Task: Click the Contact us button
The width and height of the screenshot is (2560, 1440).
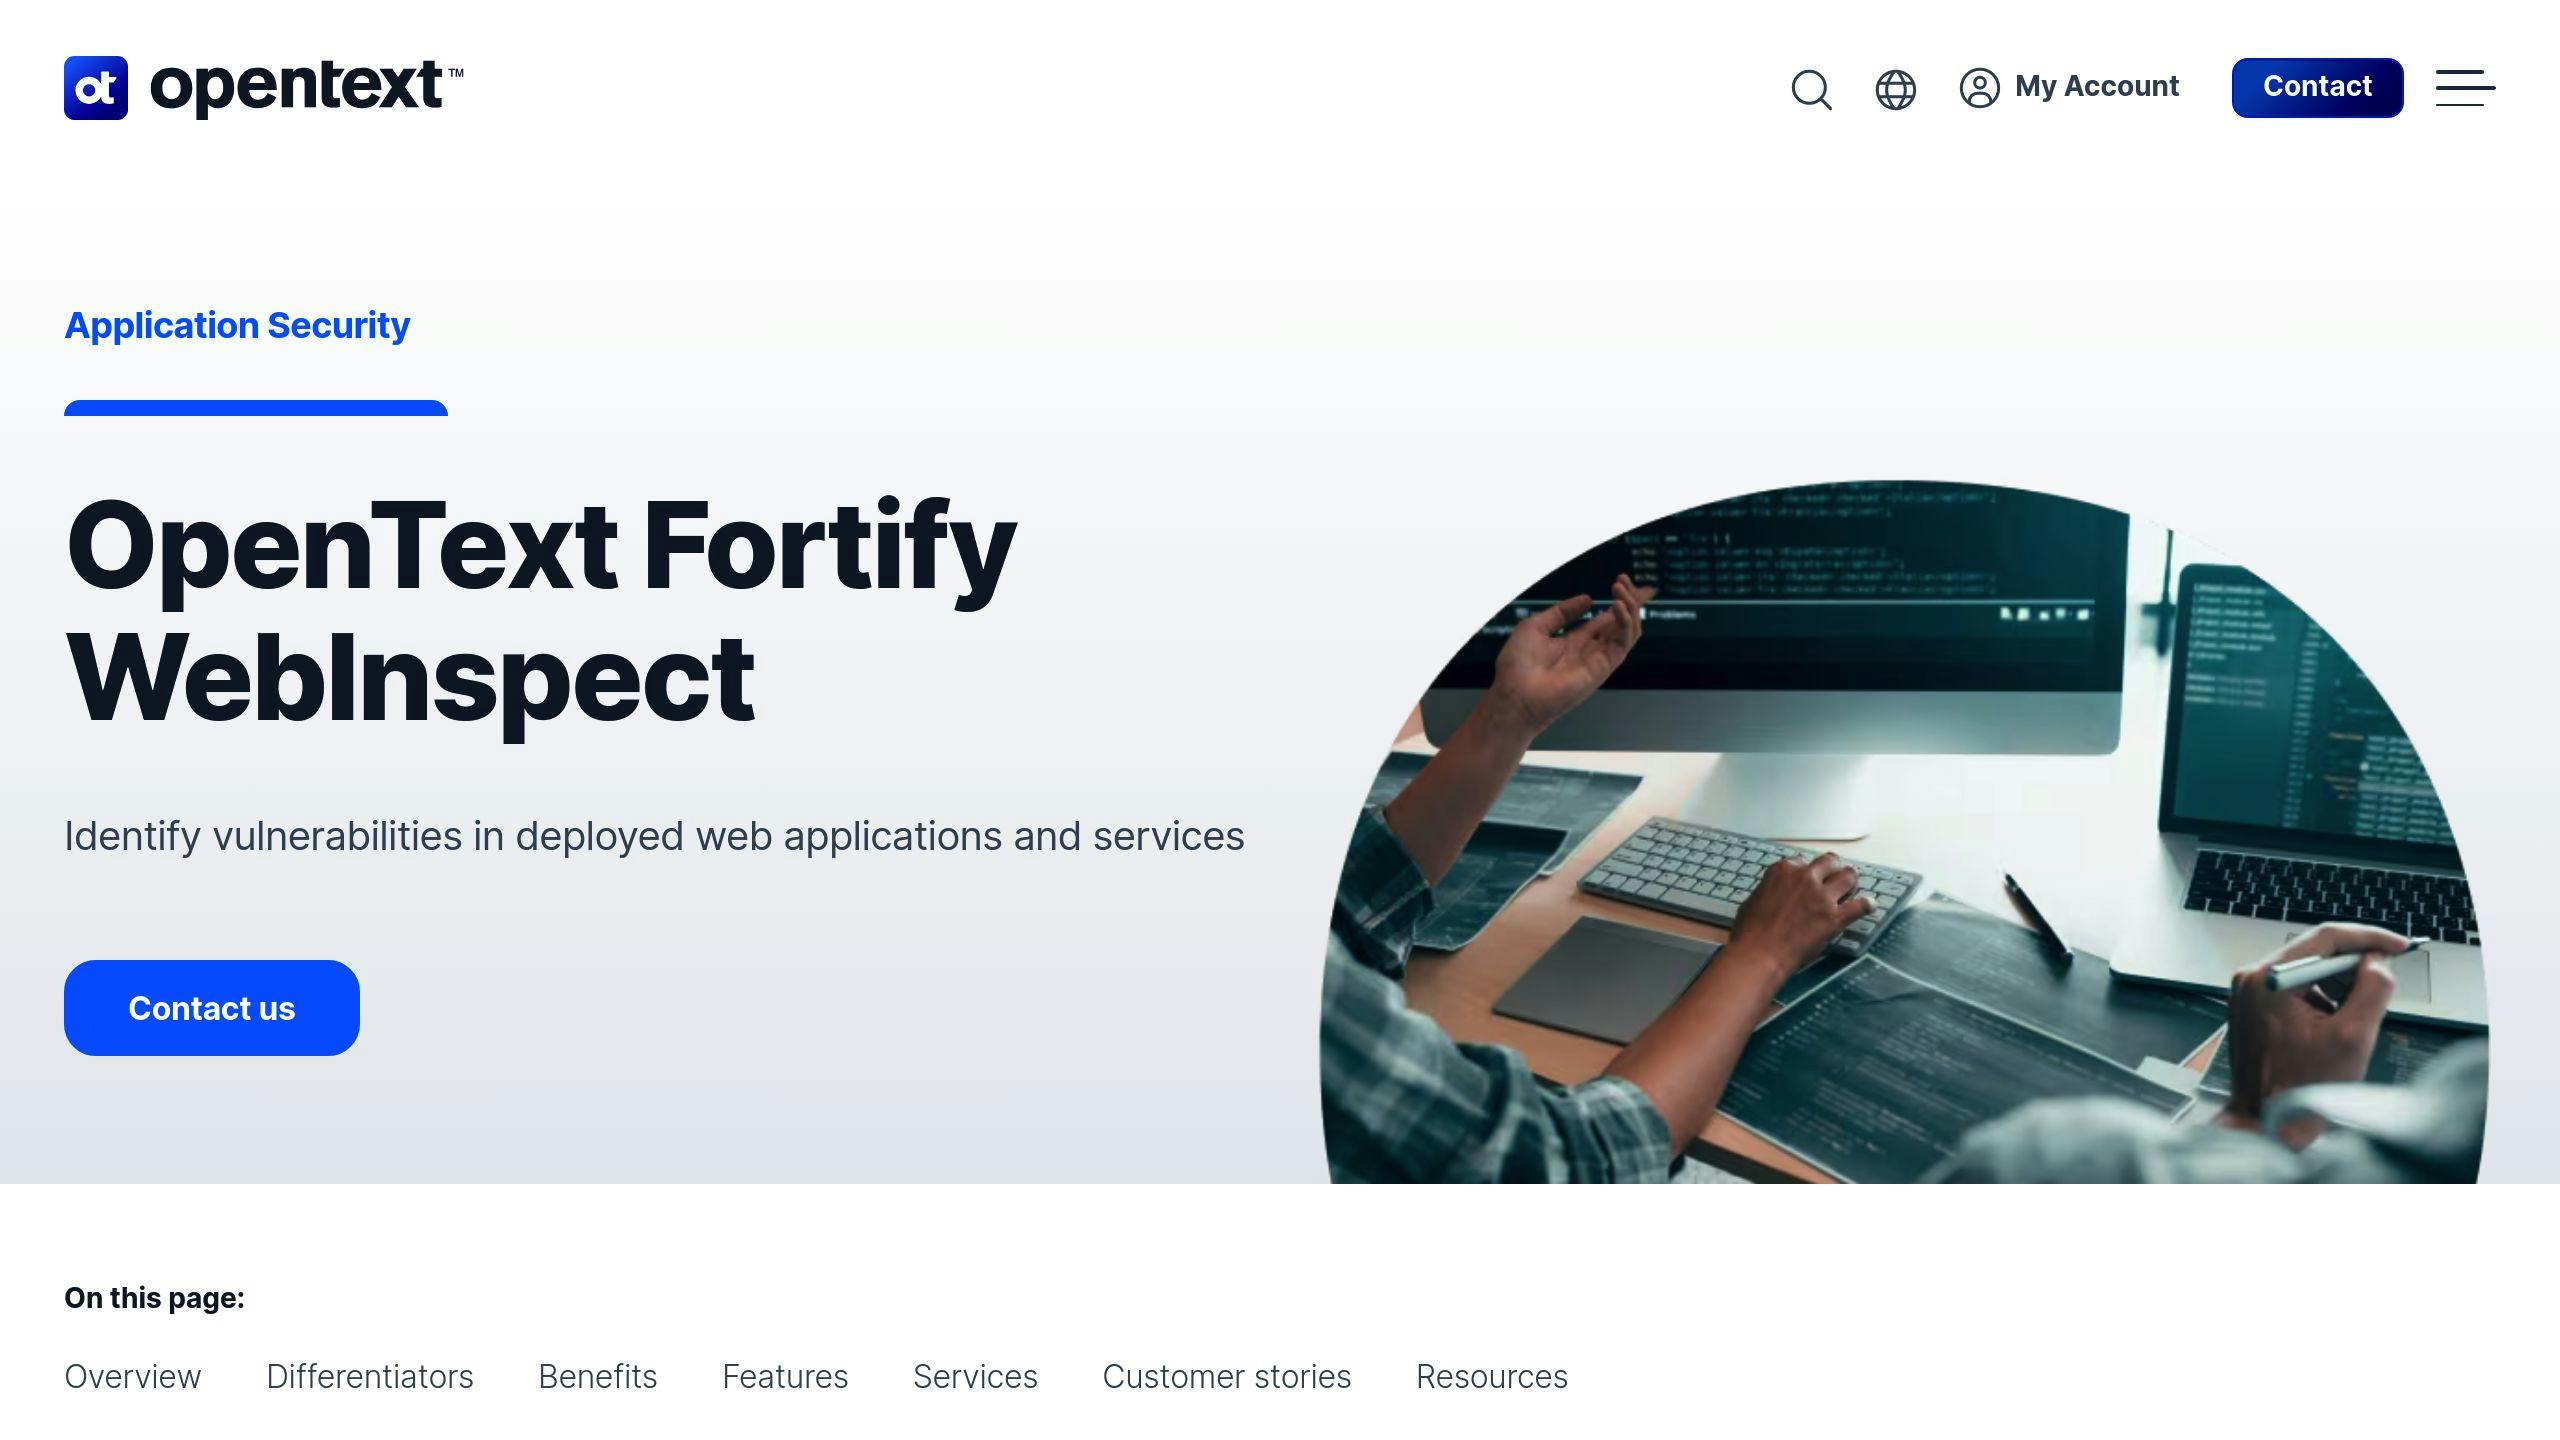Action: (211, 1007)
